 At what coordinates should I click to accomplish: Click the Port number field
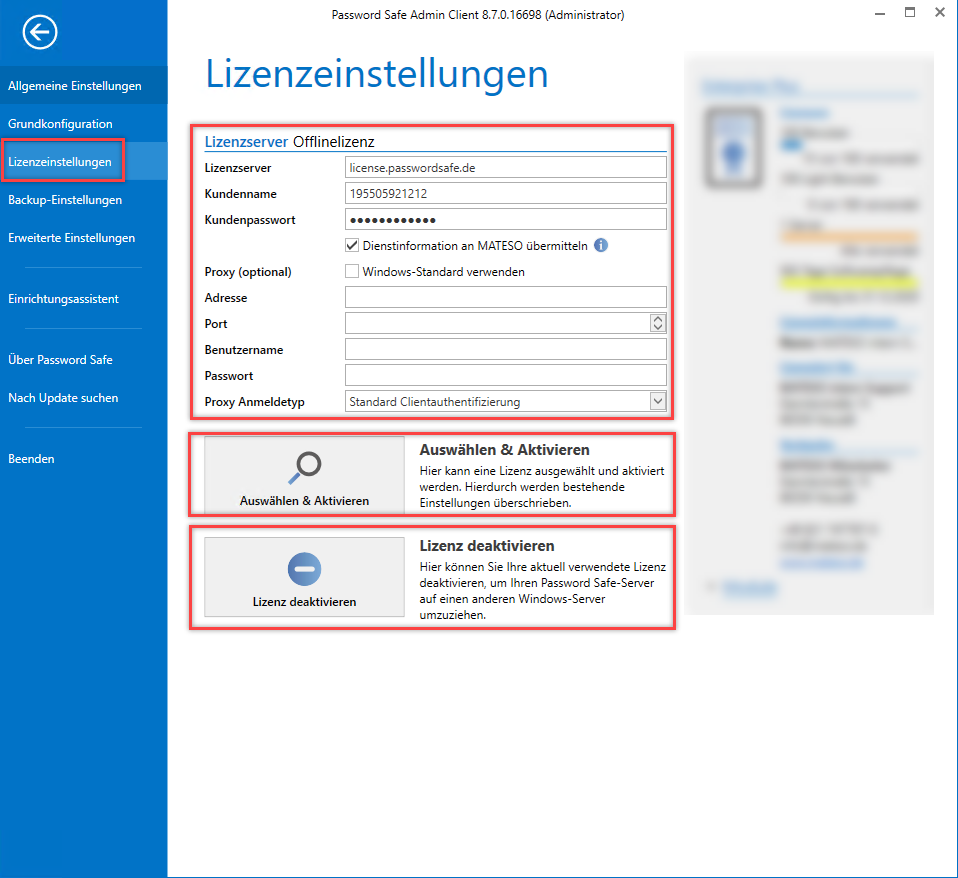[497, 323]
